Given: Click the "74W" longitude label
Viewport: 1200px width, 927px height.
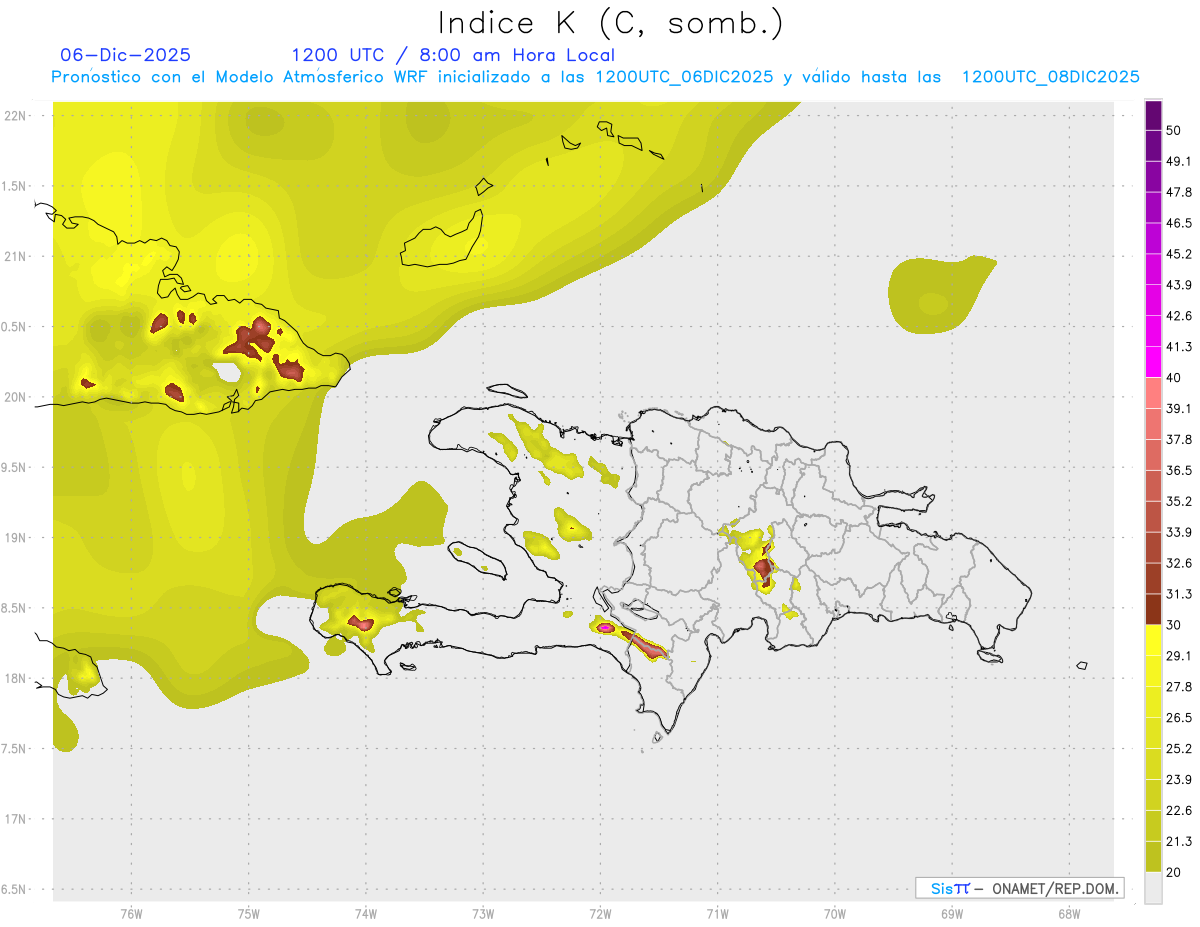Looking at the screenshot, I should [365, 913].
